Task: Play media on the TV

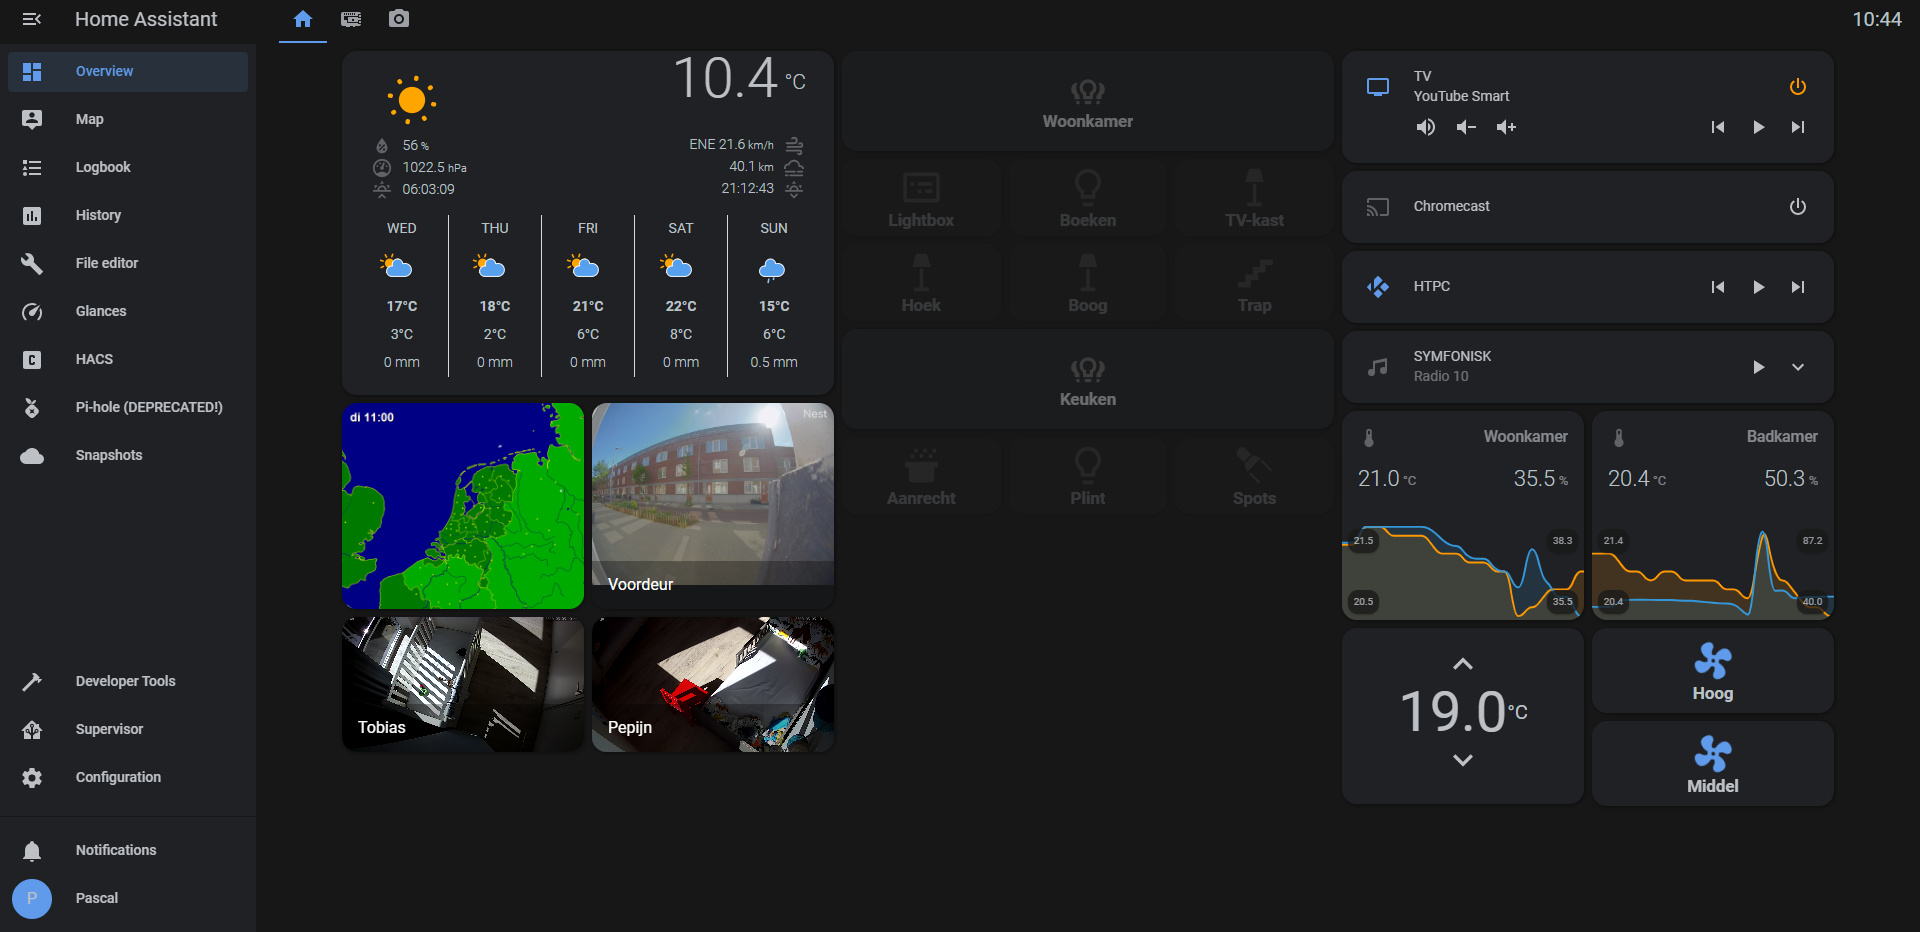Action: pos(1758,127)
